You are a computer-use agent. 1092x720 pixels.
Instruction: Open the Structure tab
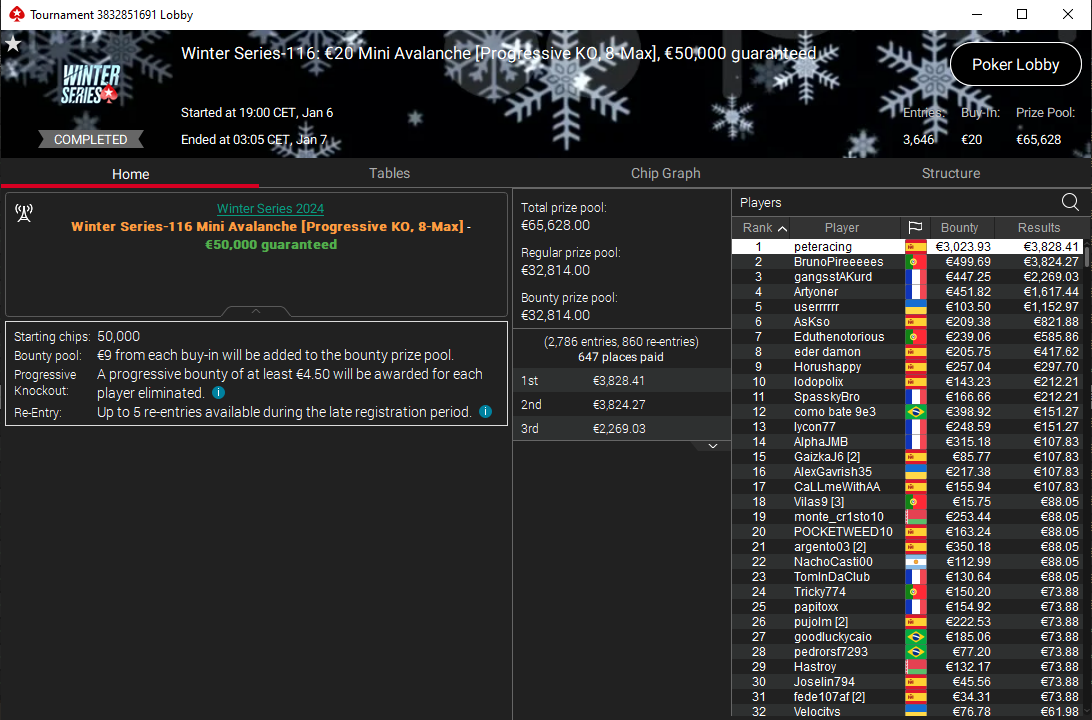pos(951,173)
